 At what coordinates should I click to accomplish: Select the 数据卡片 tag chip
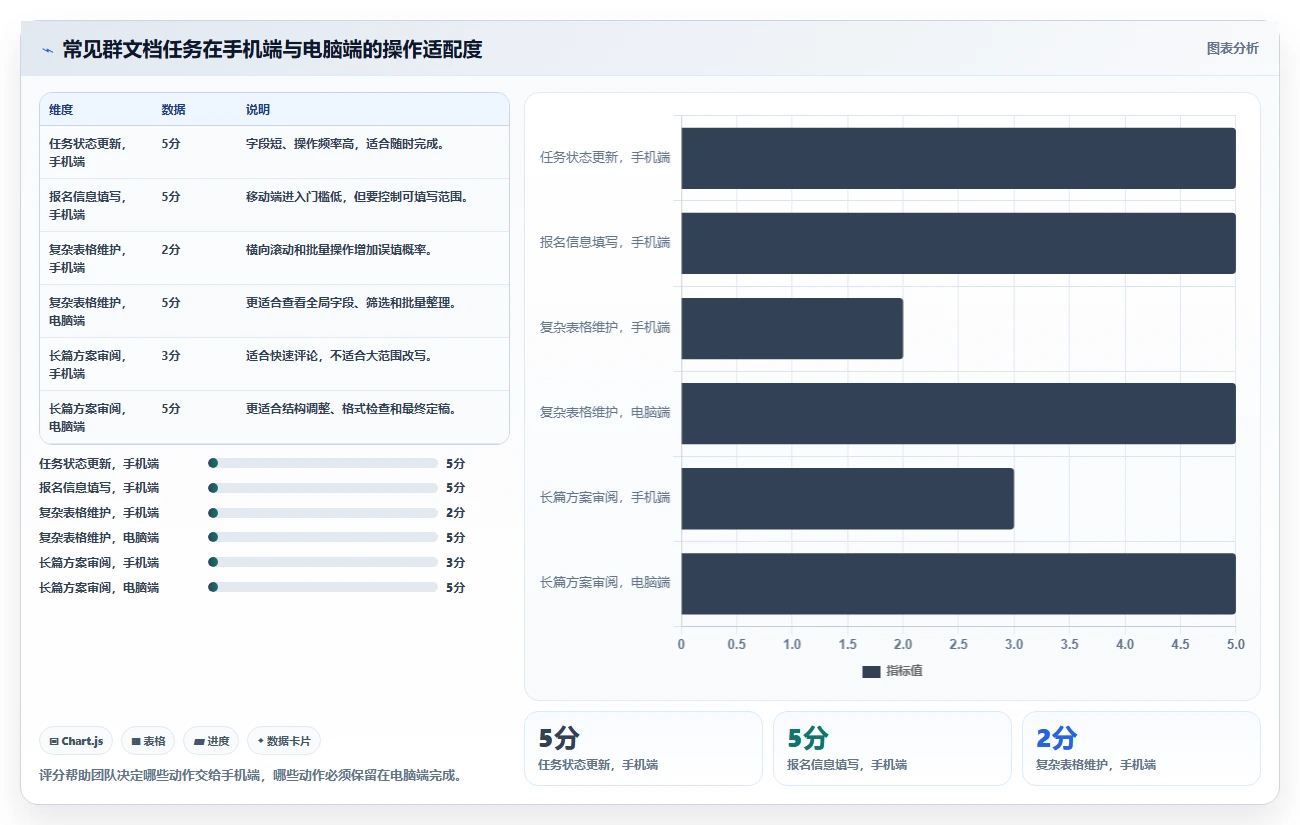[x=284, y=741]
